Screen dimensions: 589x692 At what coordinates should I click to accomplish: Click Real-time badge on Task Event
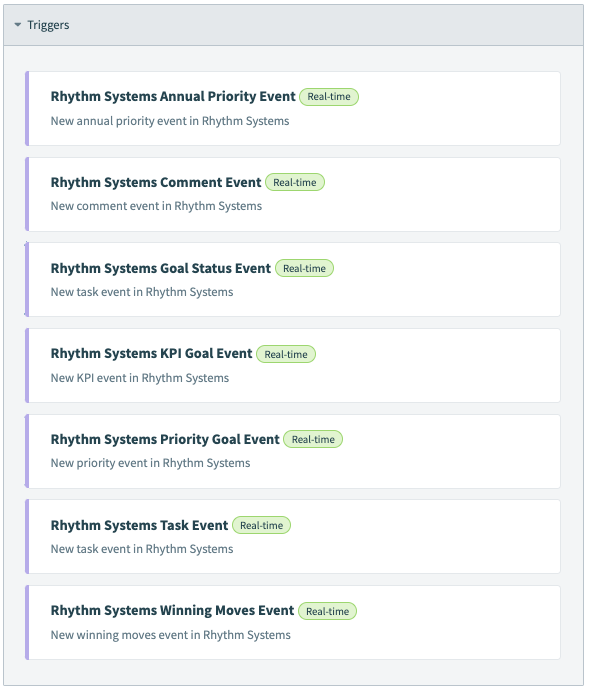(261, 525)
